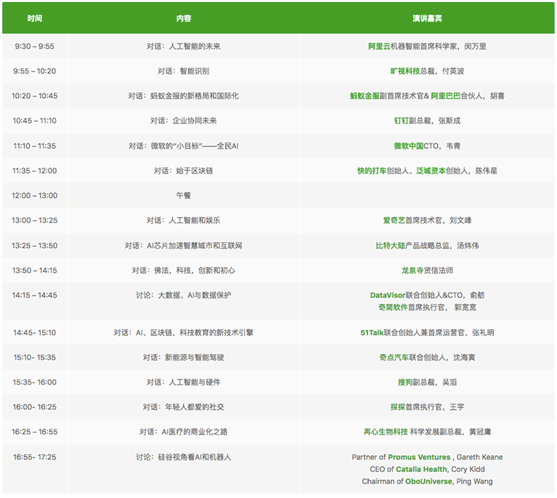Screen dimensions: 557x498
Task: Click the topic 对话：企业协同未来
Action: pyautogui.click(x=183, y=120)
